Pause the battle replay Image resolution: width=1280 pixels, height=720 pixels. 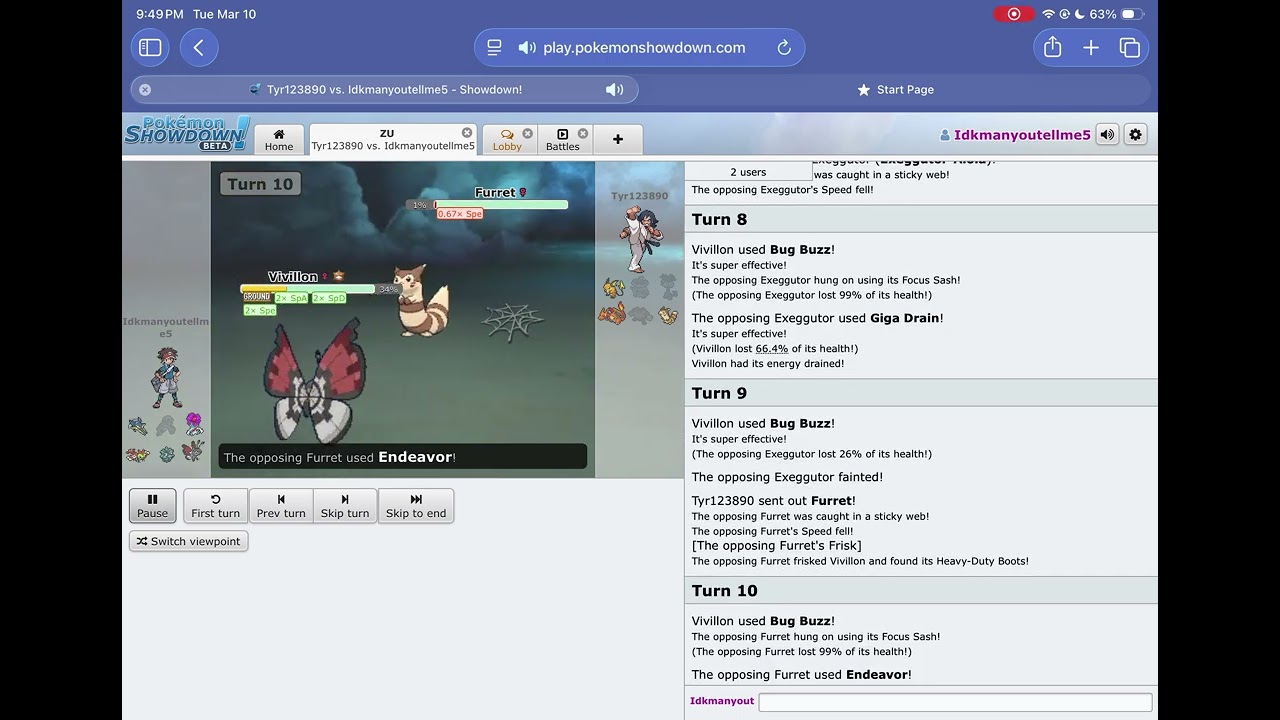[152, 505]
